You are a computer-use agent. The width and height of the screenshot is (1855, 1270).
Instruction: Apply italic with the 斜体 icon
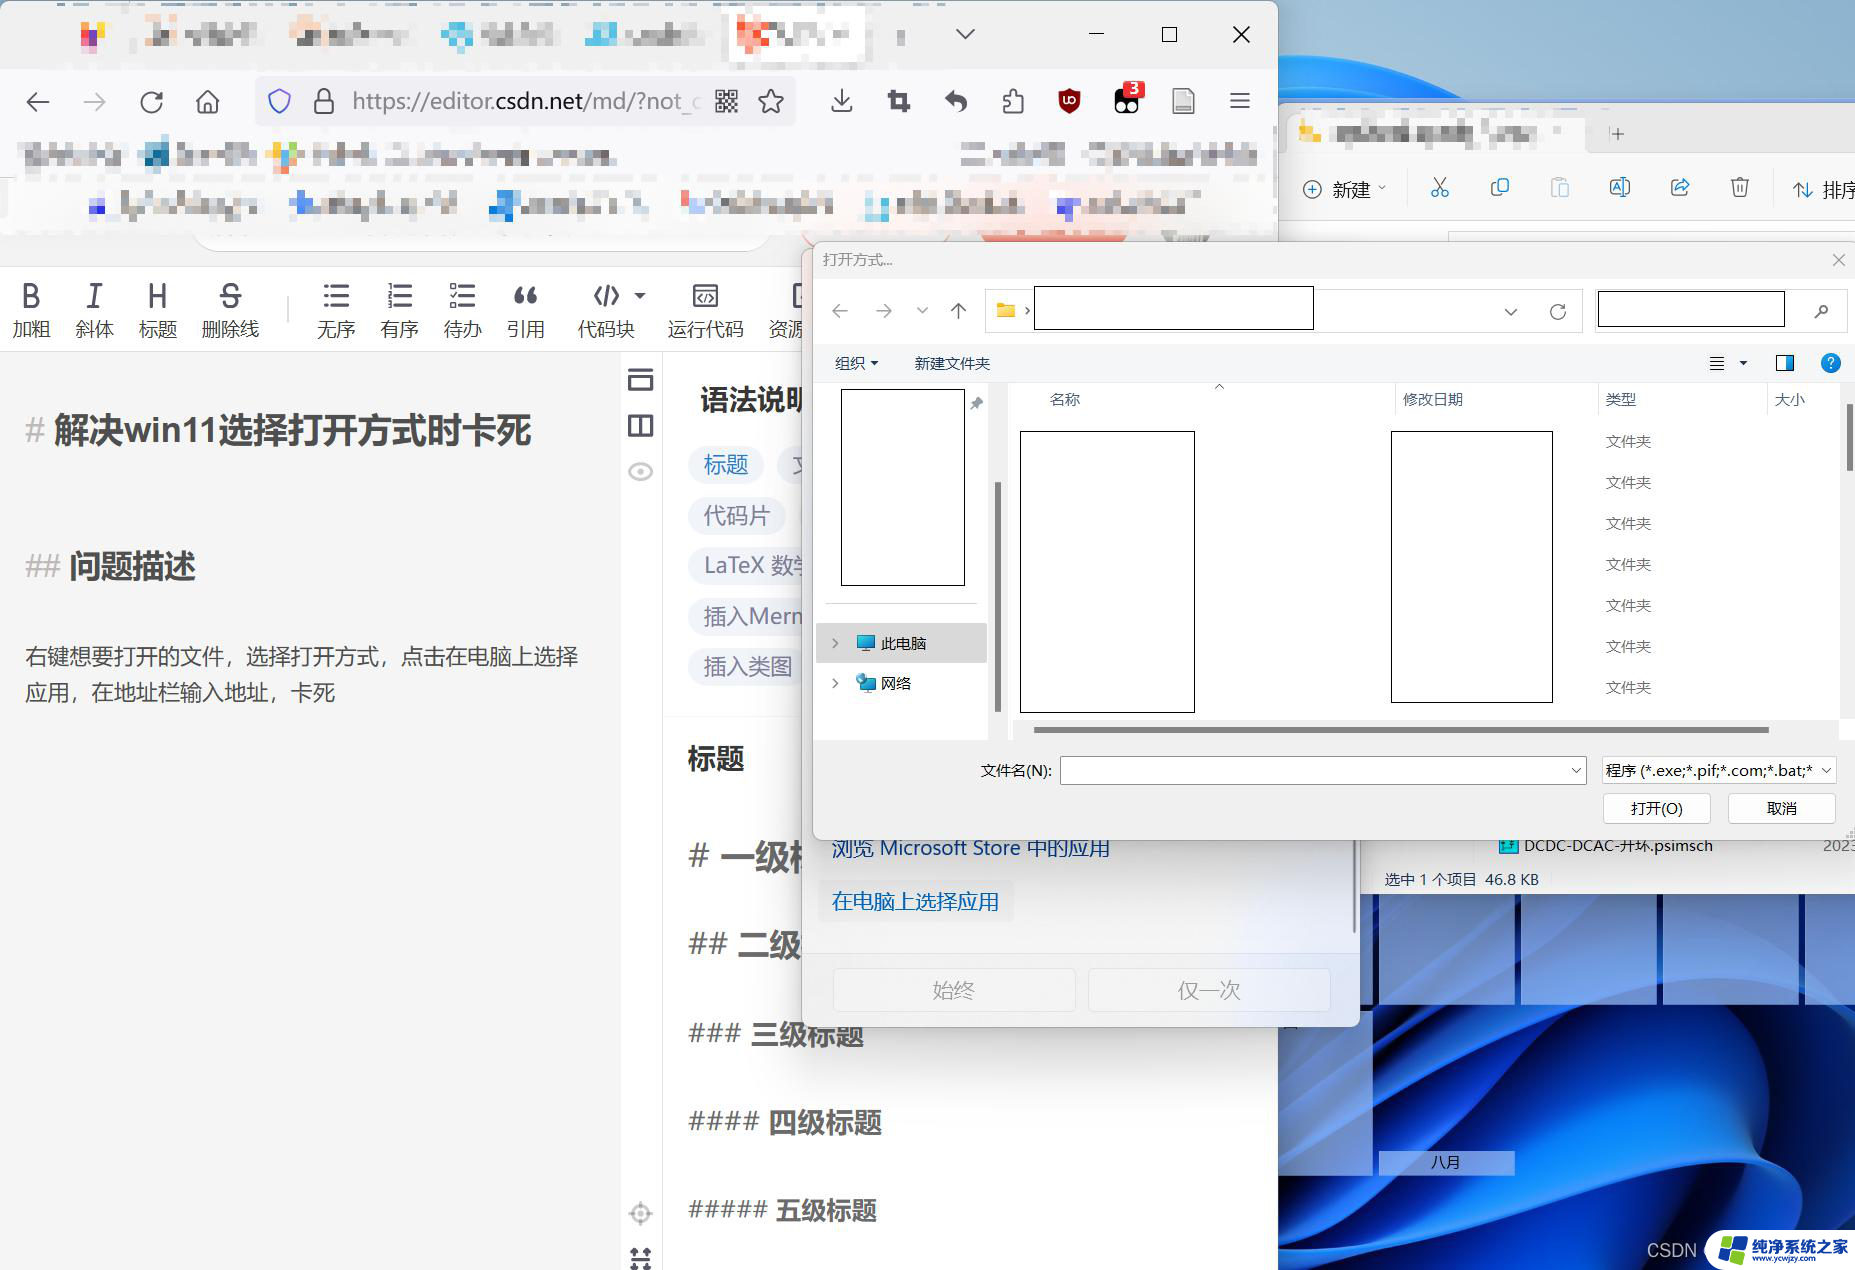point(94,310)
